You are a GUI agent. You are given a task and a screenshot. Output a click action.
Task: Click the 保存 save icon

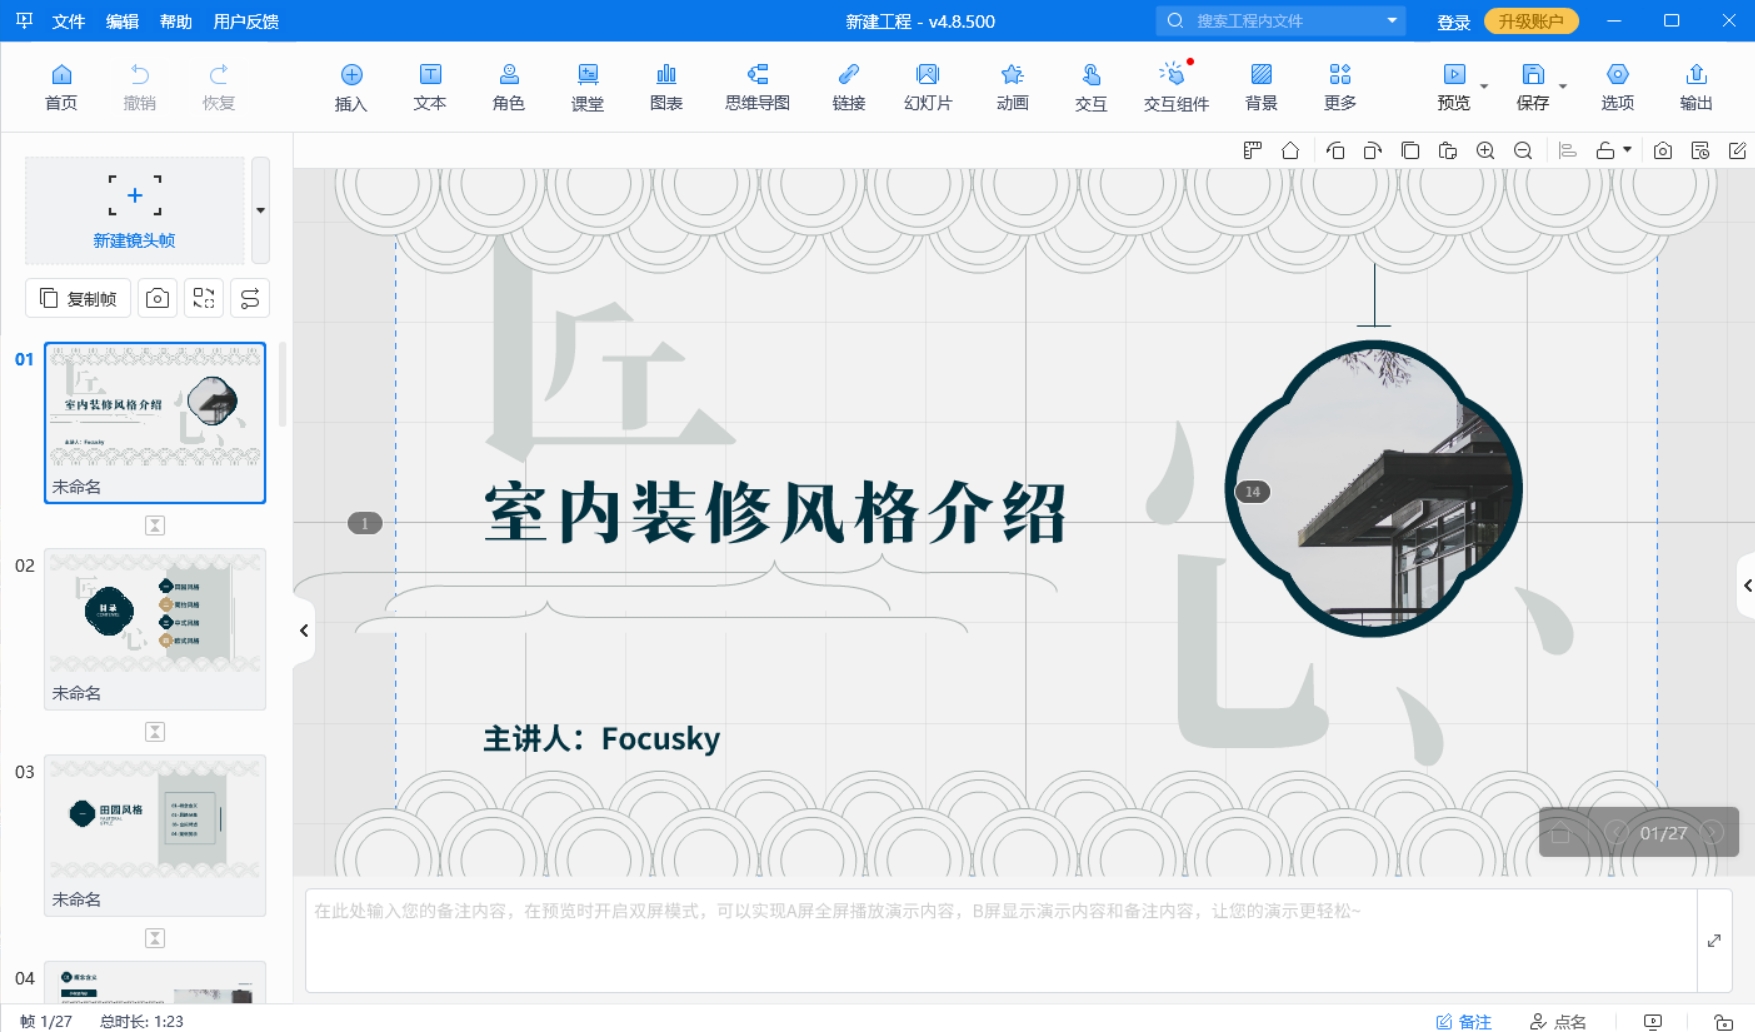click(1533, 87)
